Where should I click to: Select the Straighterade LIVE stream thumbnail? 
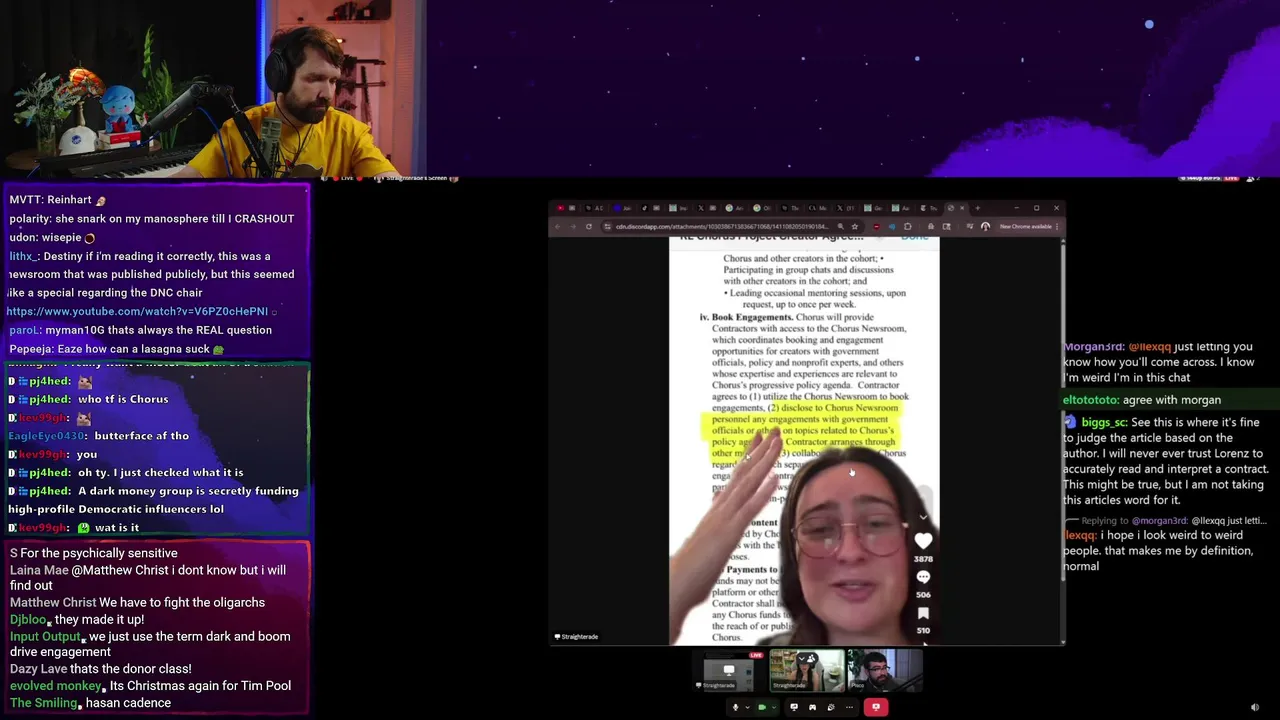pos(729,671)
